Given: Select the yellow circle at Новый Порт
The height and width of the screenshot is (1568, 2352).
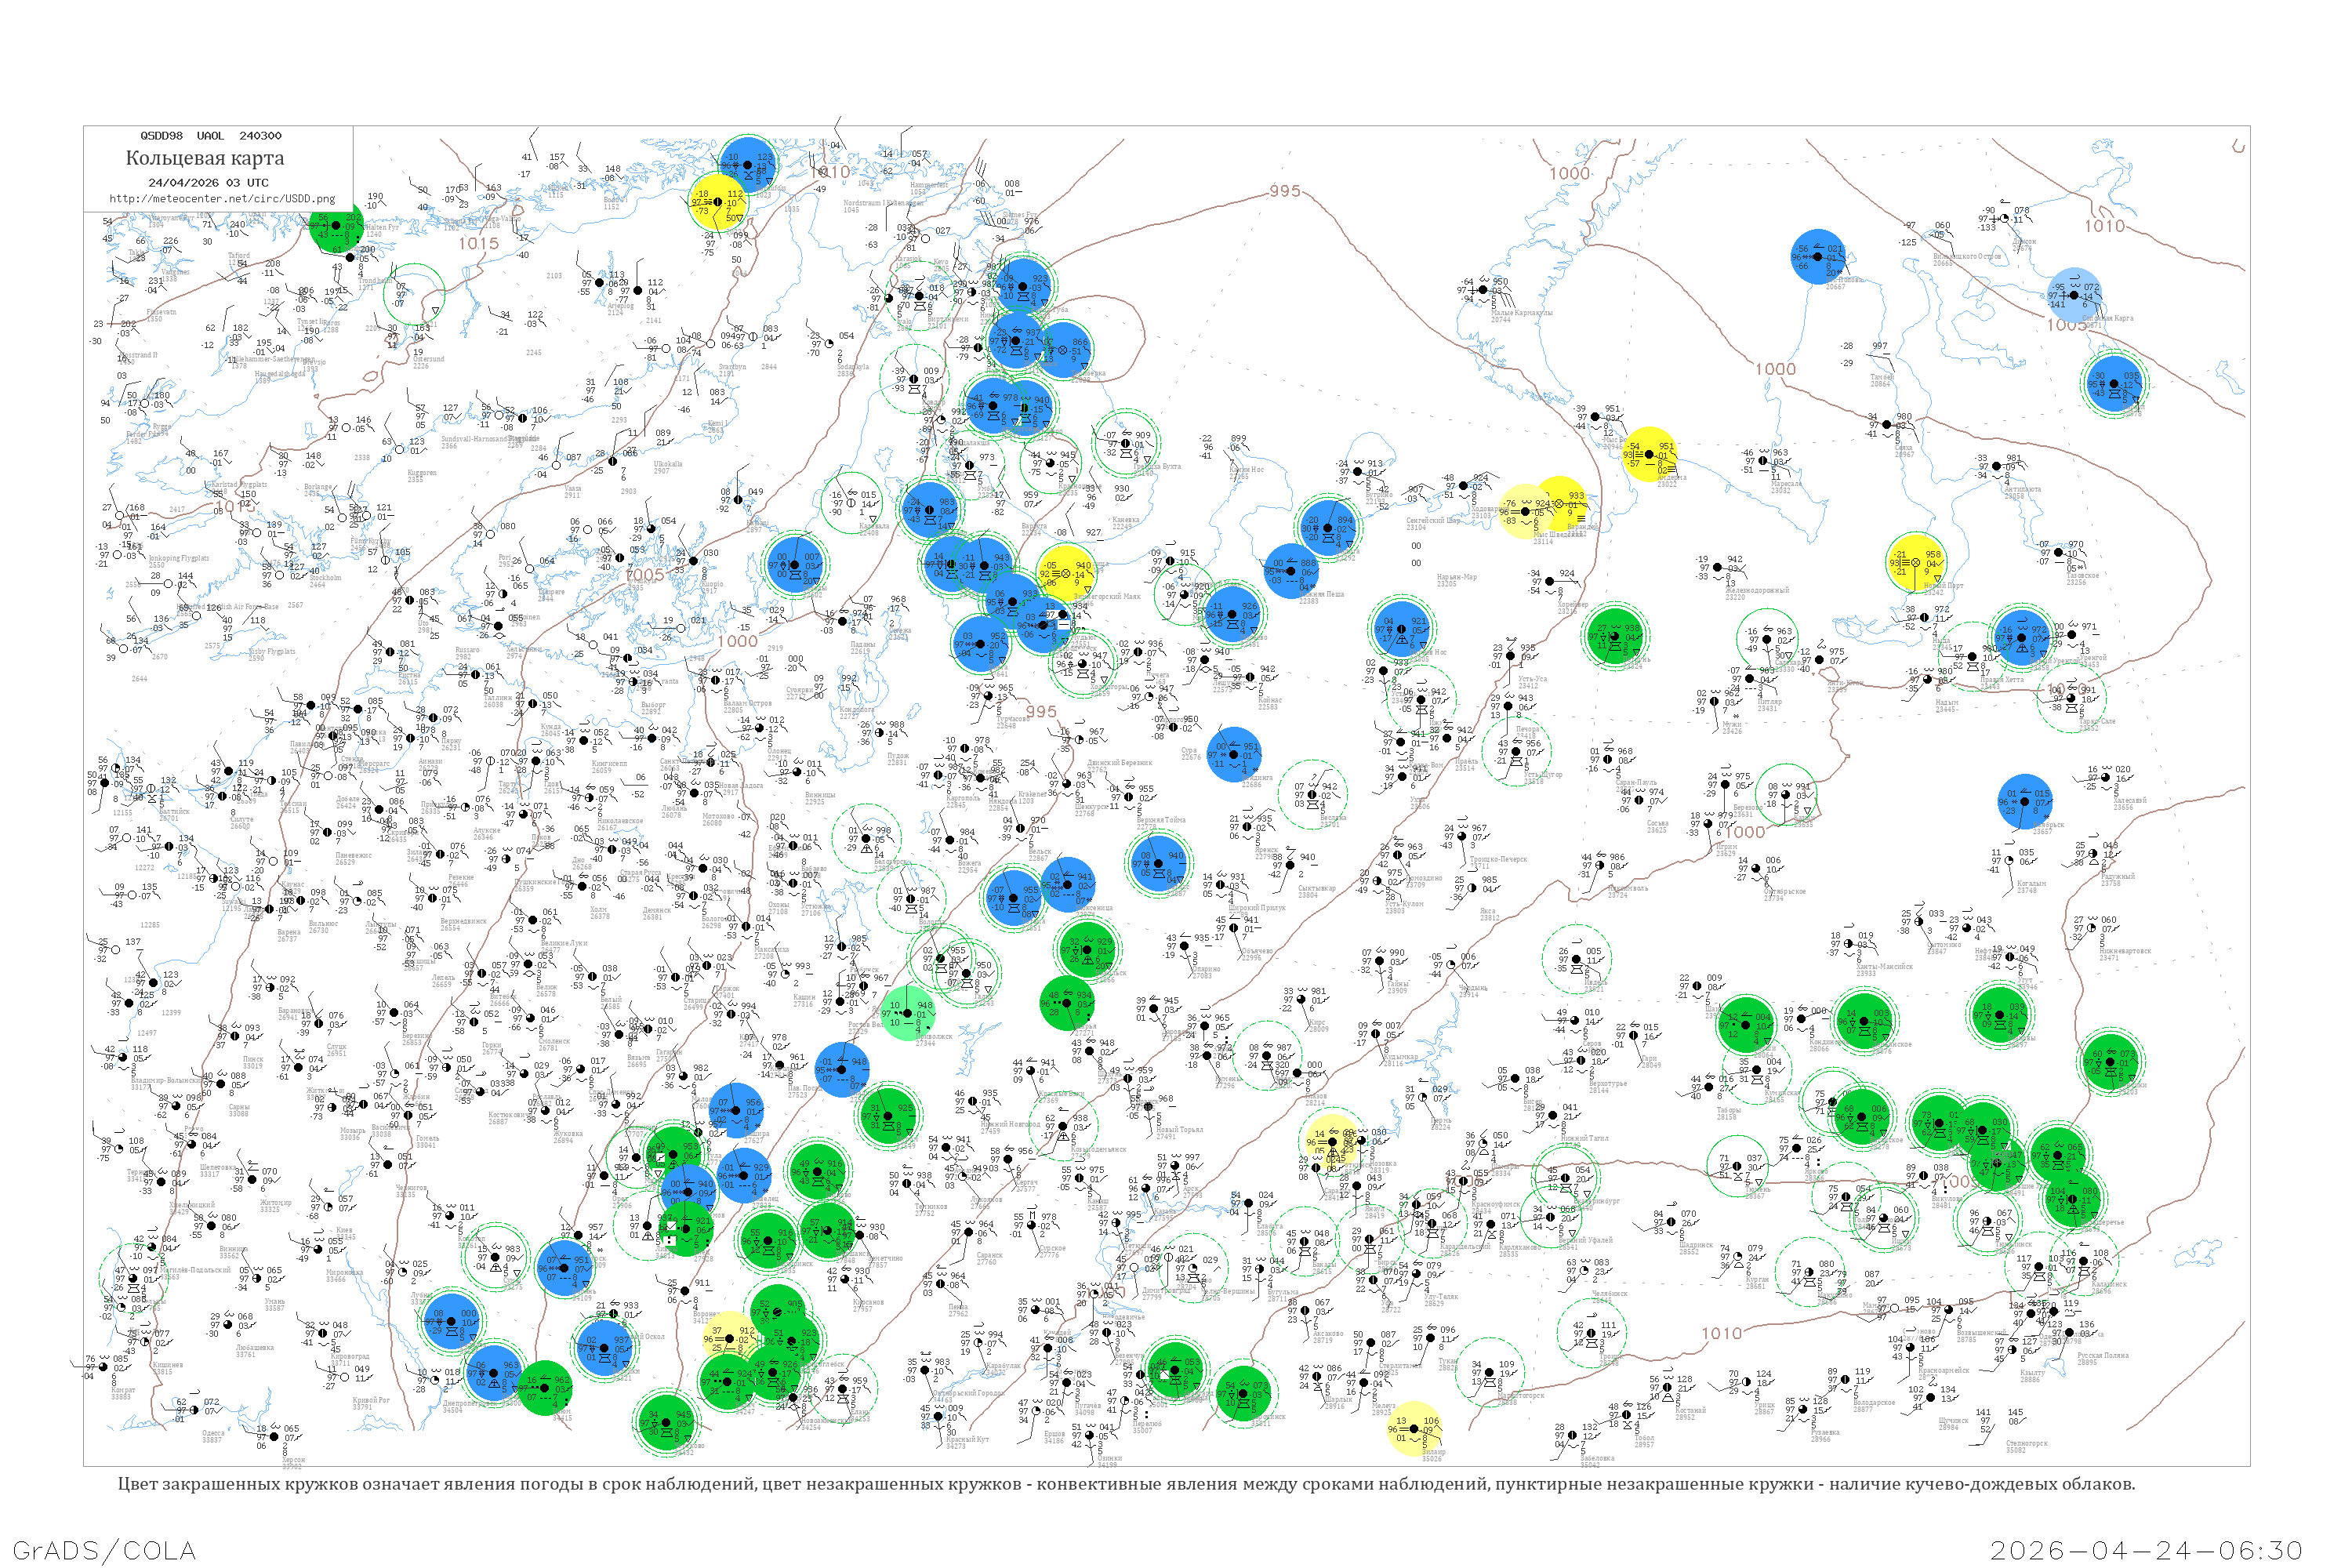Looking at the screenshot, I should 1915,563.
